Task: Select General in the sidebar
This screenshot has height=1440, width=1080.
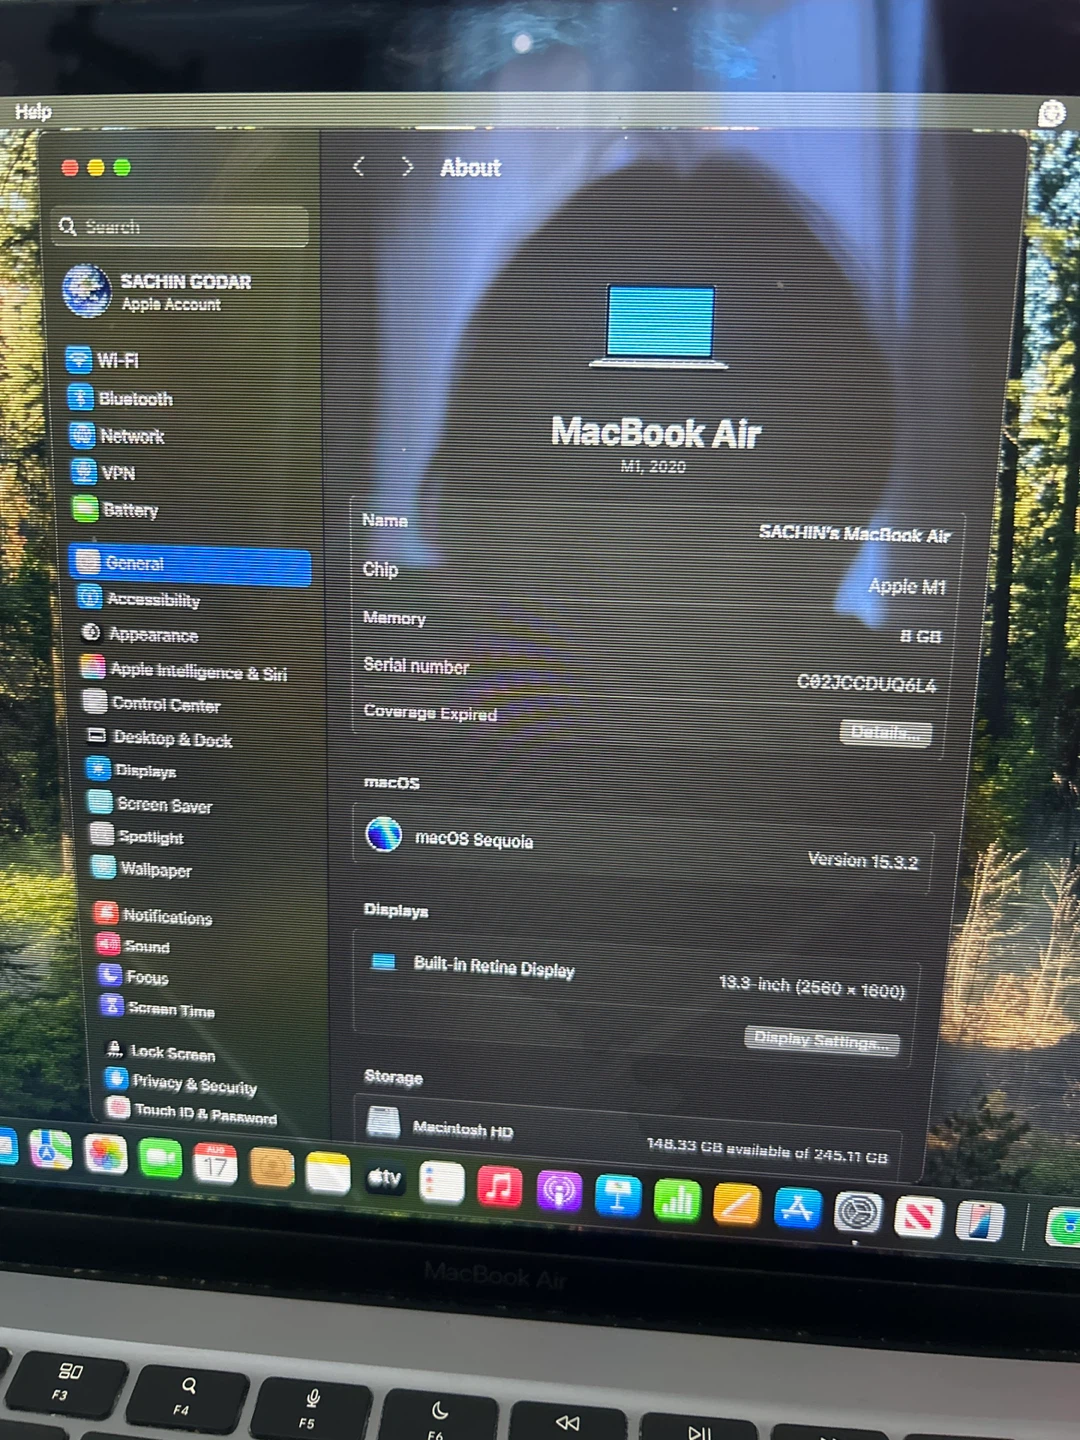Action: point(190,564)
